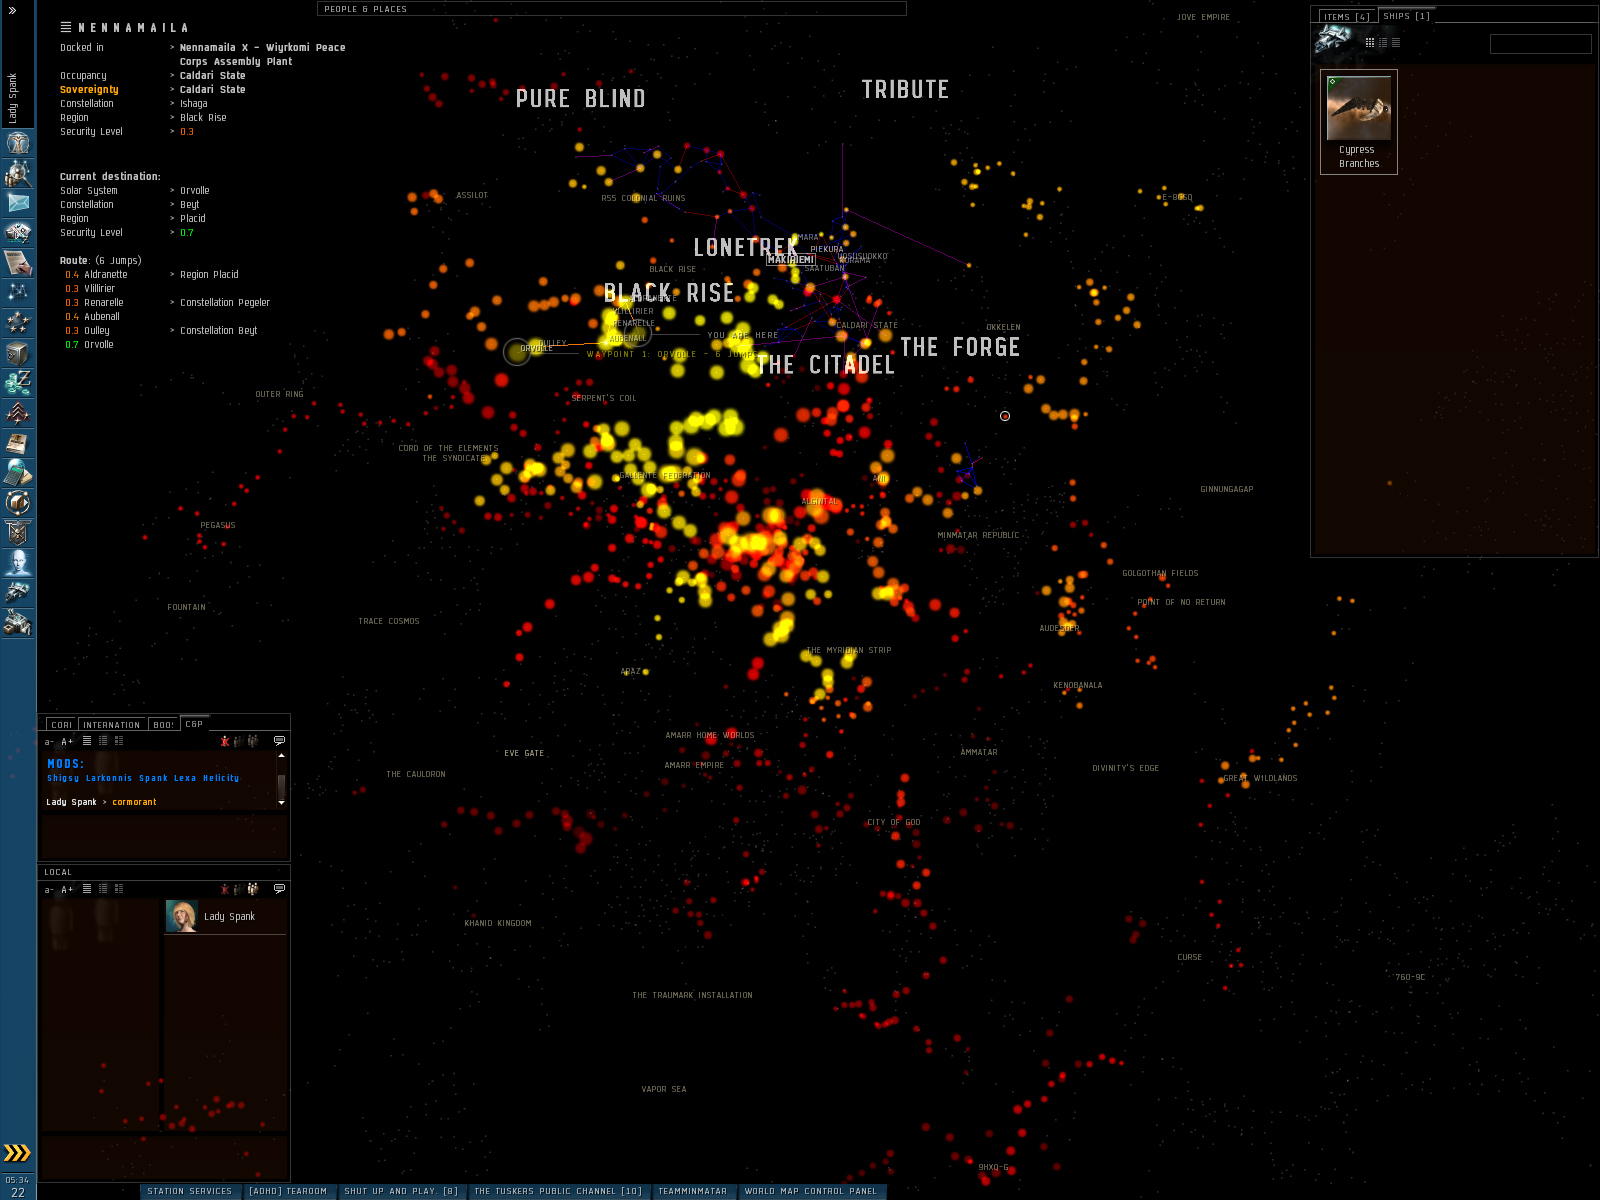This screenshot has width=1600, height=1200.
Task: Open speech bubble icon in Local chat
Action: (x=279, y=889)
